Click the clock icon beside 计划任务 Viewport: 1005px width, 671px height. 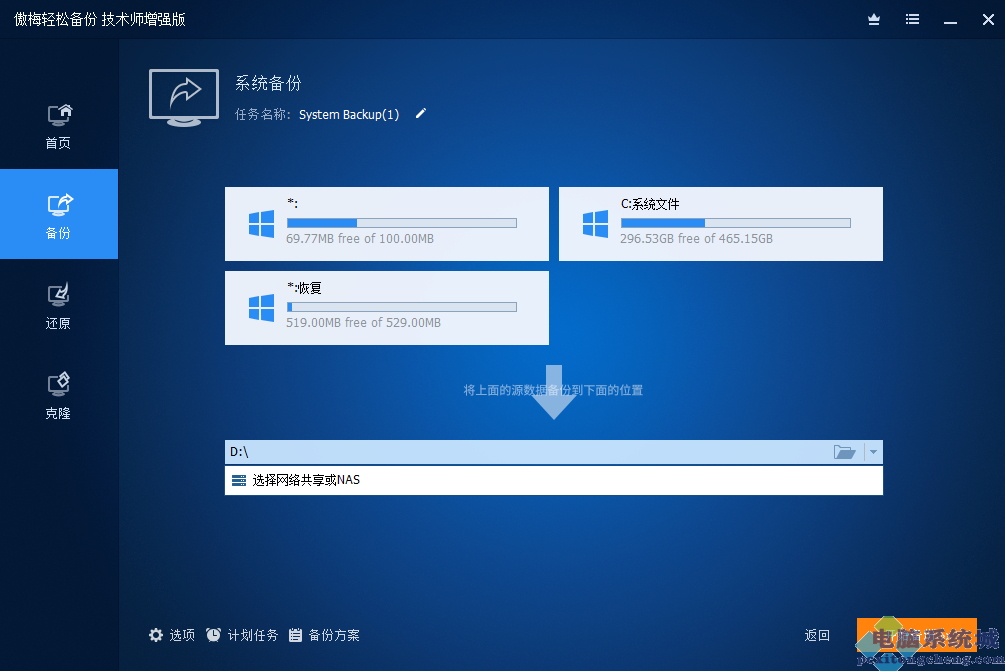pyautogui.click(x=213, y=635)
